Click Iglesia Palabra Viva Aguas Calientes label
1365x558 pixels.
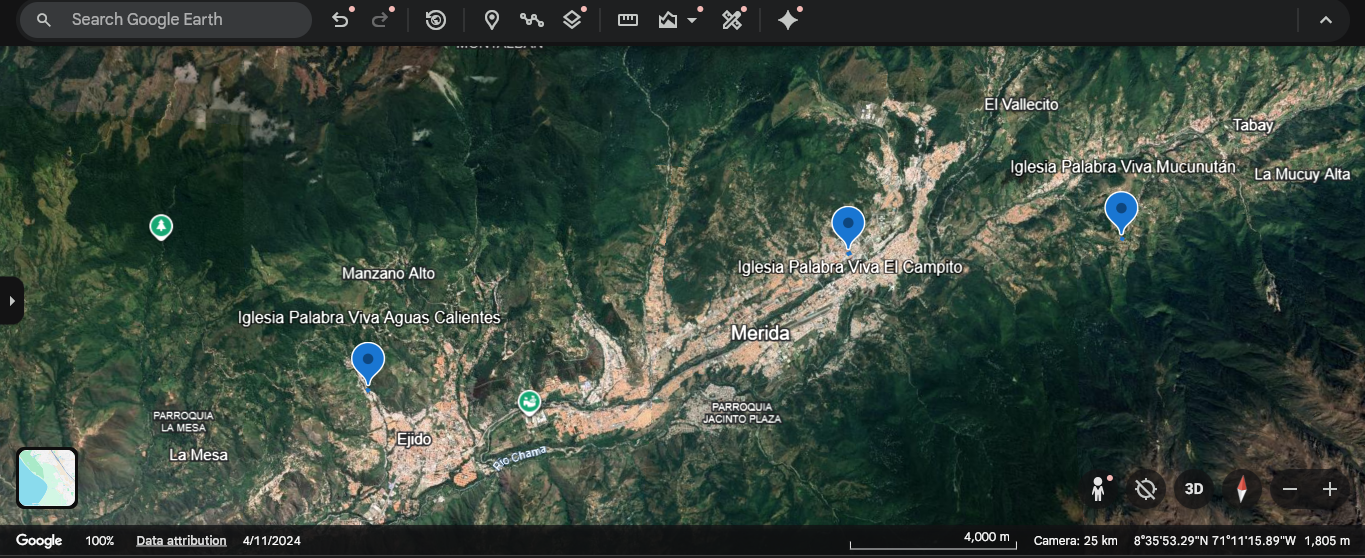tap(369, 317)
